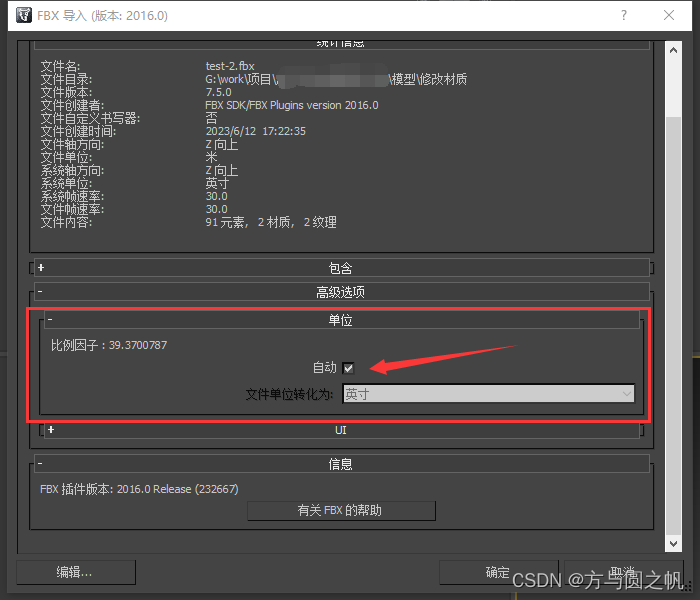Collapse 高级选项 using its minus icon

[41, 292]
